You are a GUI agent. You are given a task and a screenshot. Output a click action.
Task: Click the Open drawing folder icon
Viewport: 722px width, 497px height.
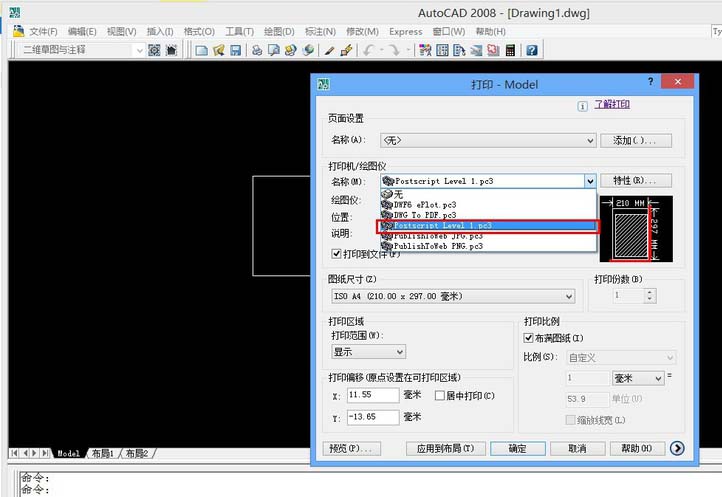pyautogui.click(x=219, y=50)
